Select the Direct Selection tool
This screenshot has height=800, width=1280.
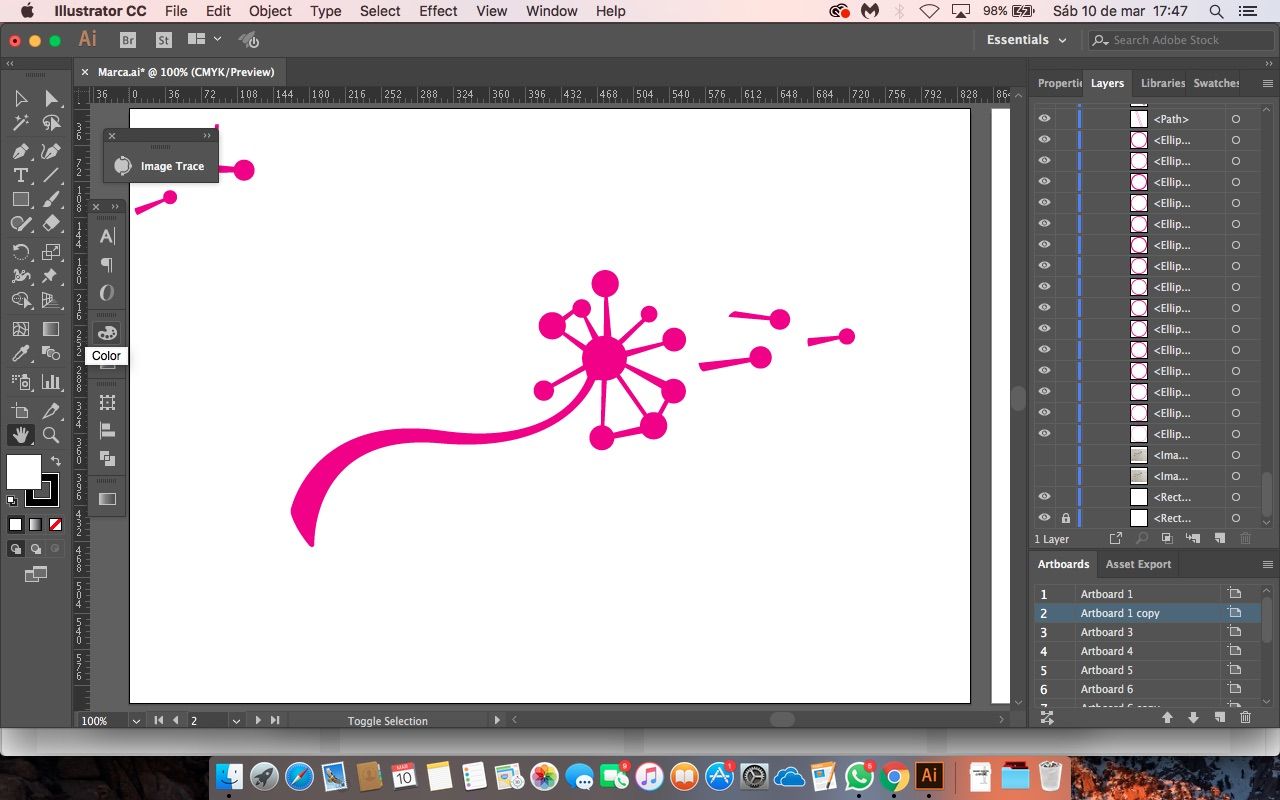click(x=50, y=98)
